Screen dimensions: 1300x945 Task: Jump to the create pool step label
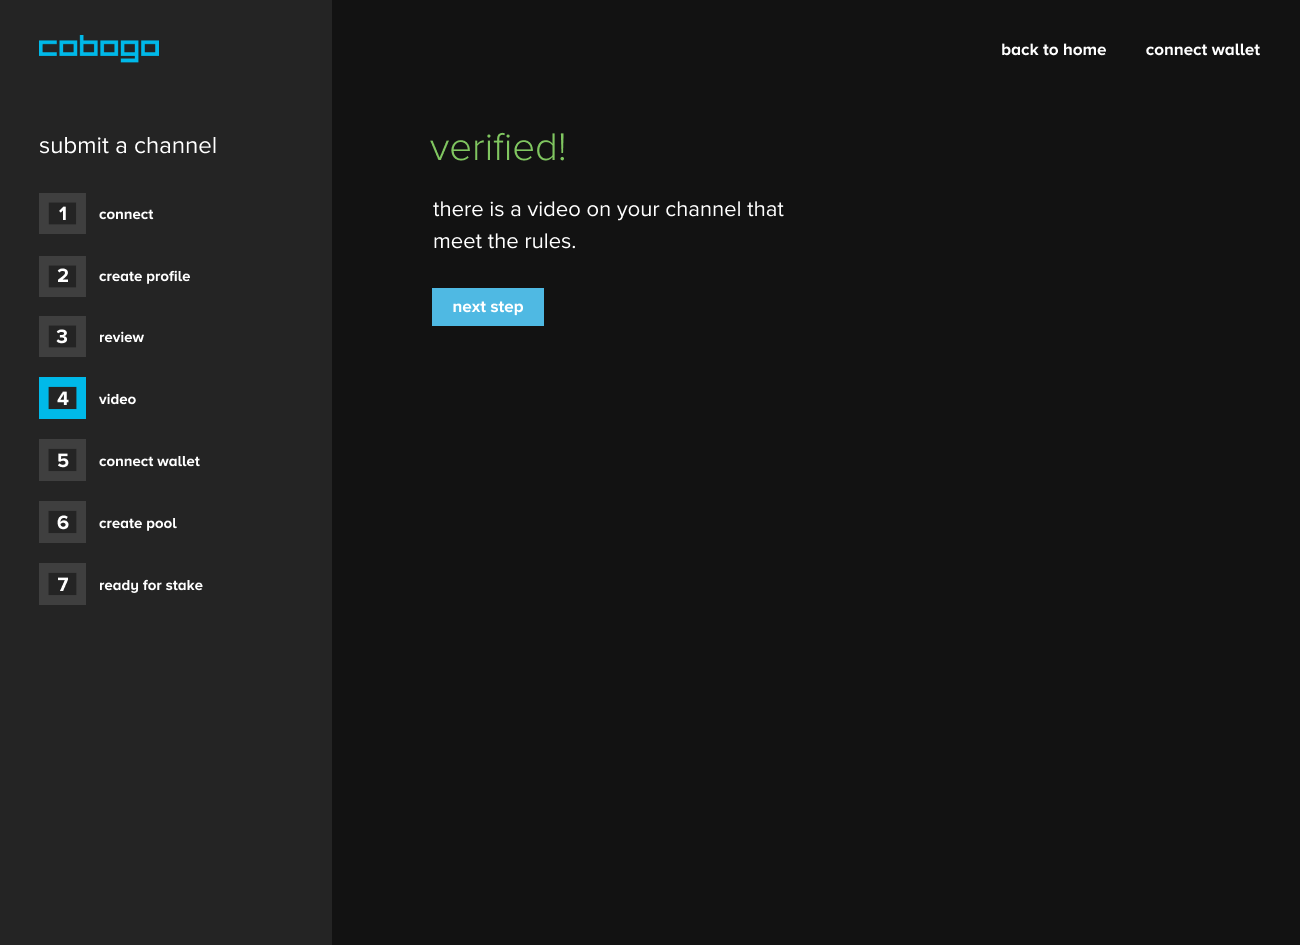click(138, 524)
